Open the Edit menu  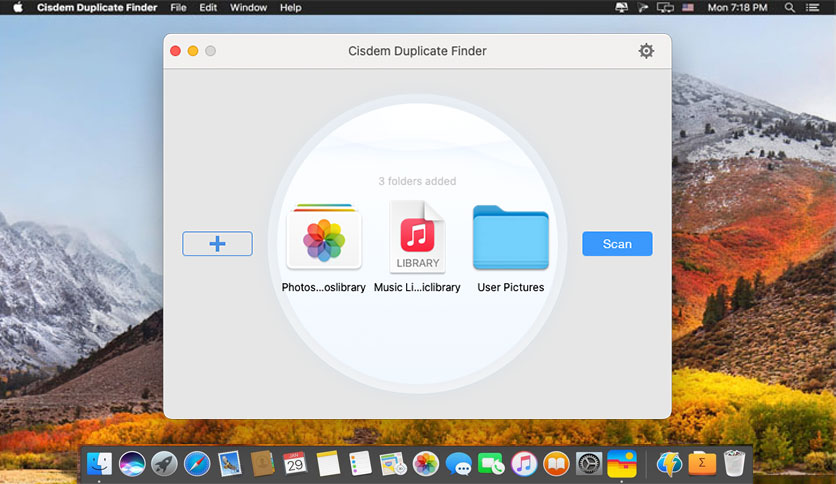point(208,7)
